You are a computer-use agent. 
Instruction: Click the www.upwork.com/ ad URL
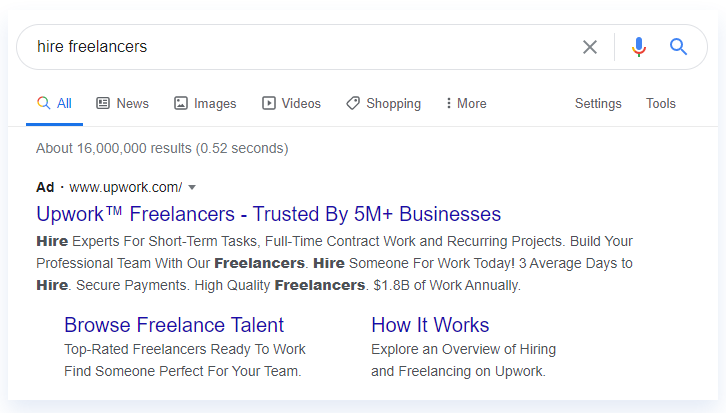coord(125,188)
